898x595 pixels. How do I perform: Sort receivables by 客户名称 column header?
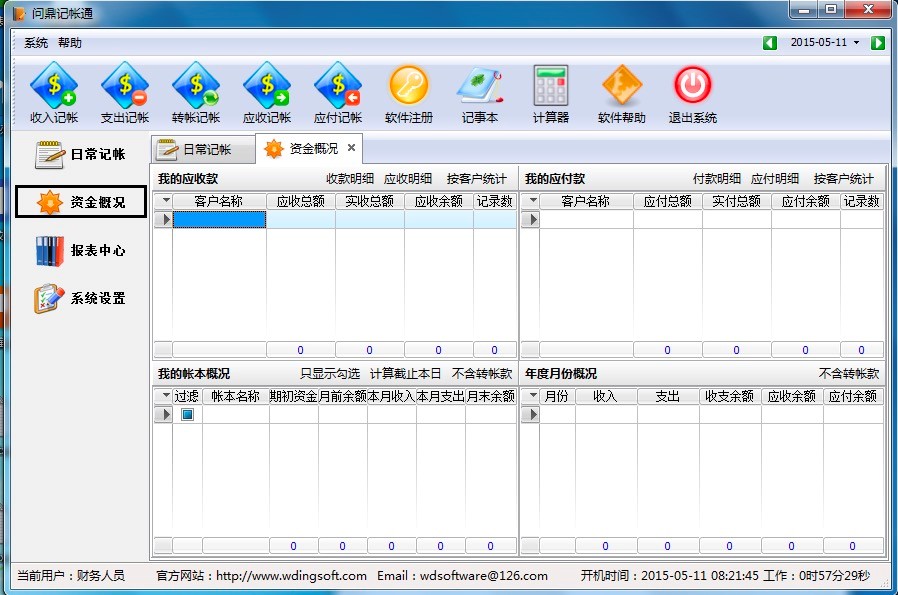(x=219, y=201)
